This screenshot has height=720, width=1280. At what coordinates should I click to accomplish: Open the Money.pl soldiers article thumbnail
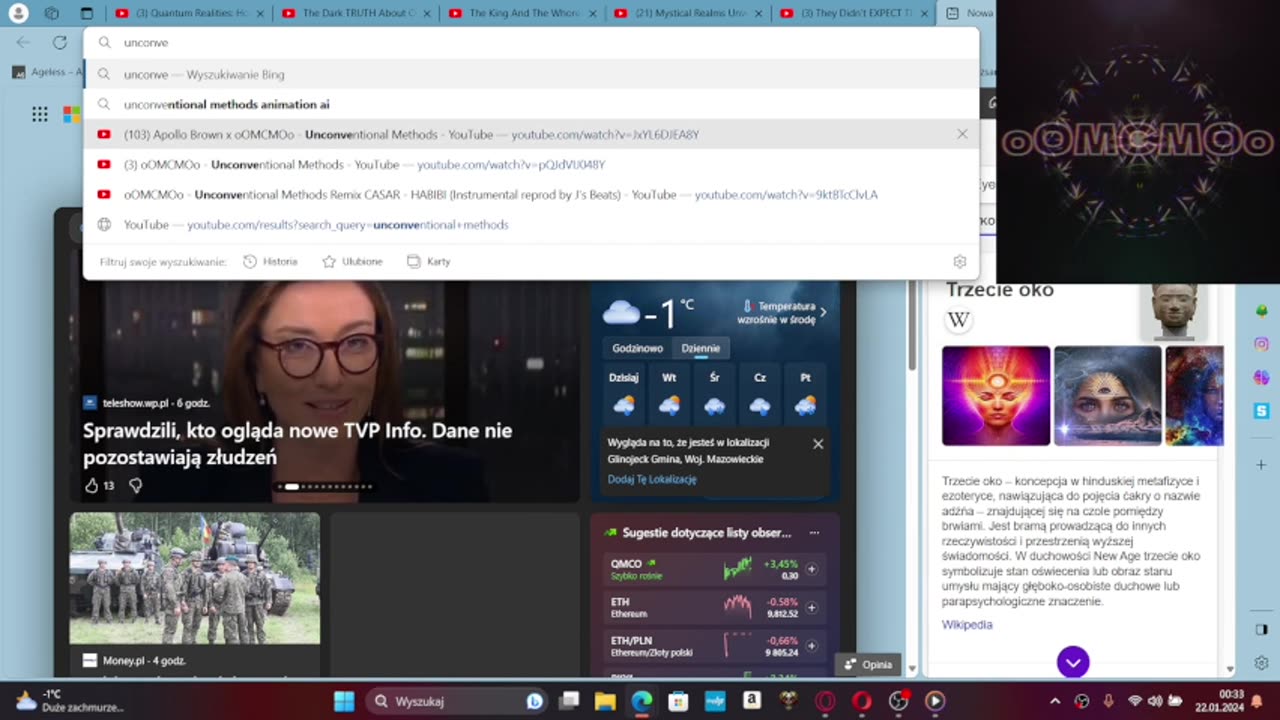tap(195, 578)
